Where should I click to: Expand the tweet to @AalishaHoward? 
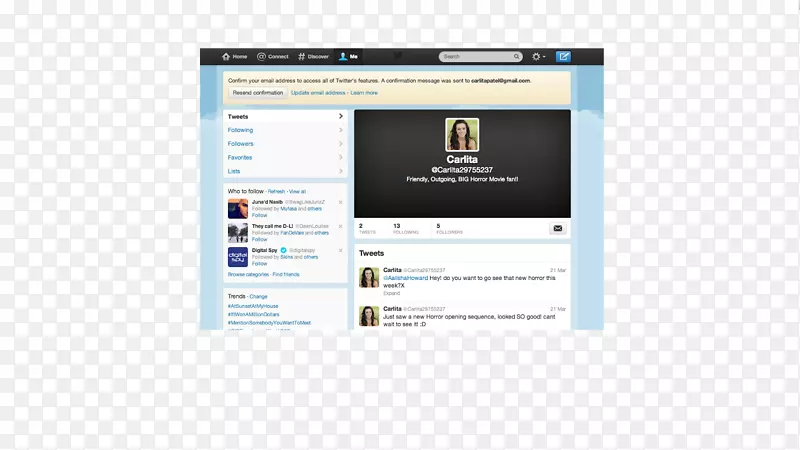point(391,293)
